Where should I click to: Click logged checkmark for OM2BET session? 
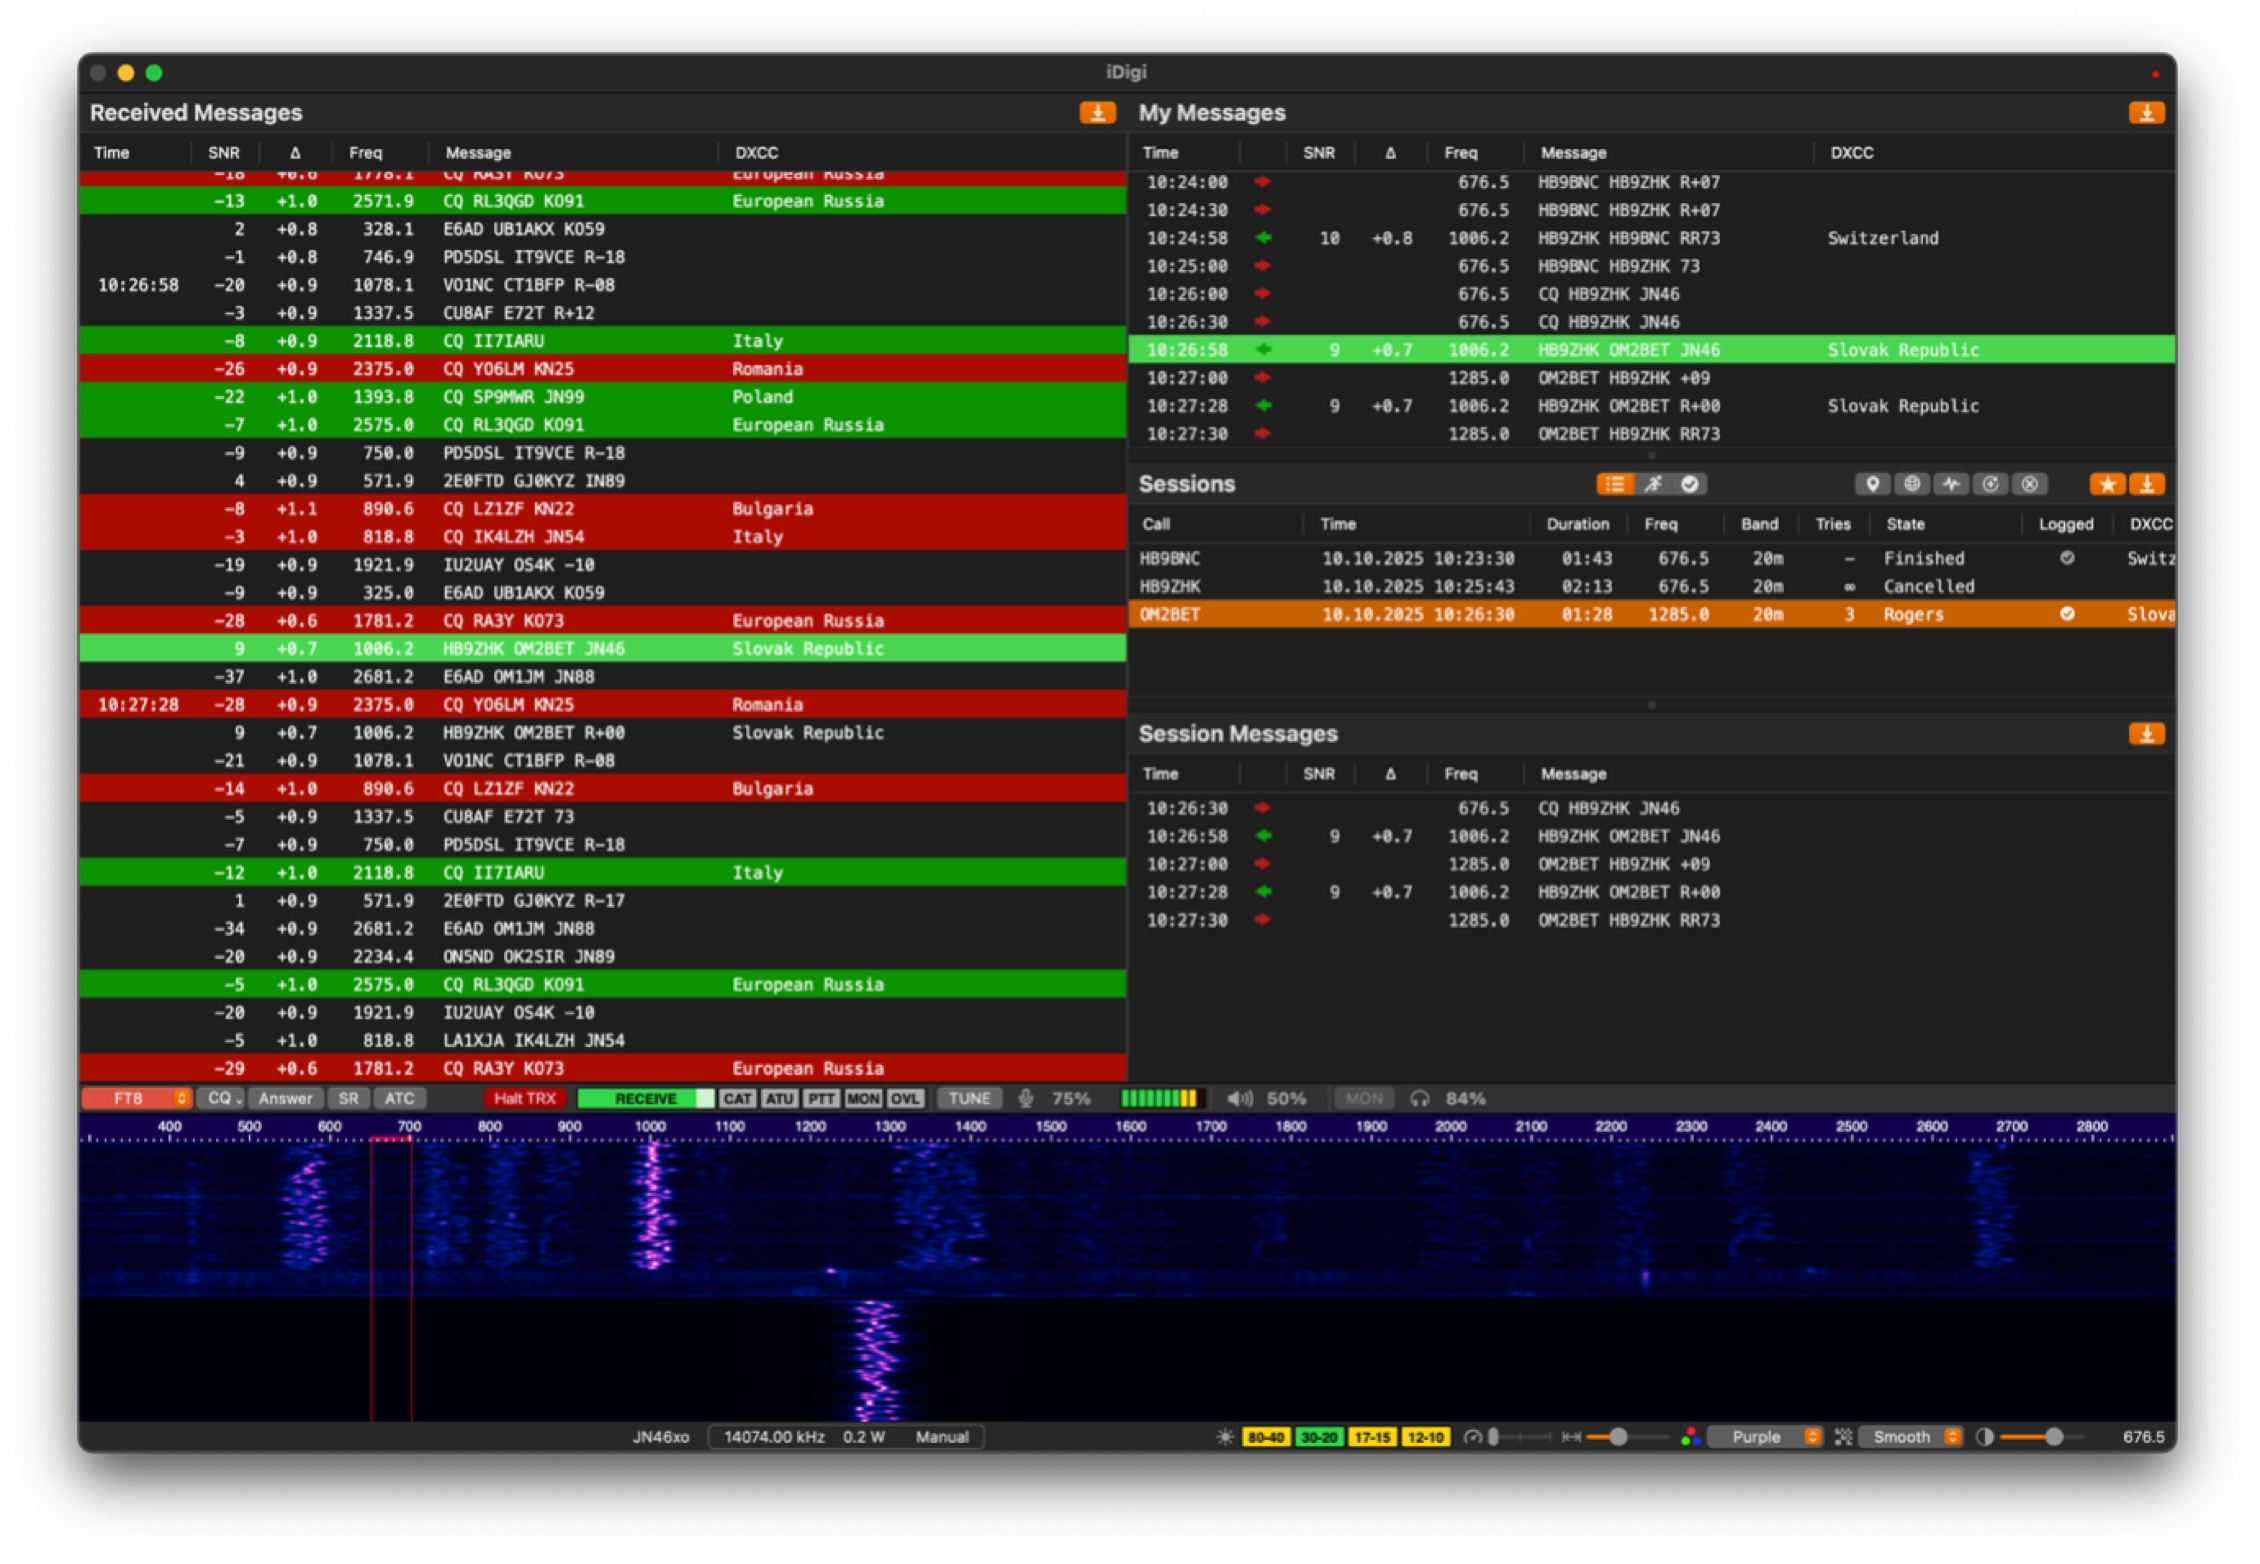pos(2067,614)
